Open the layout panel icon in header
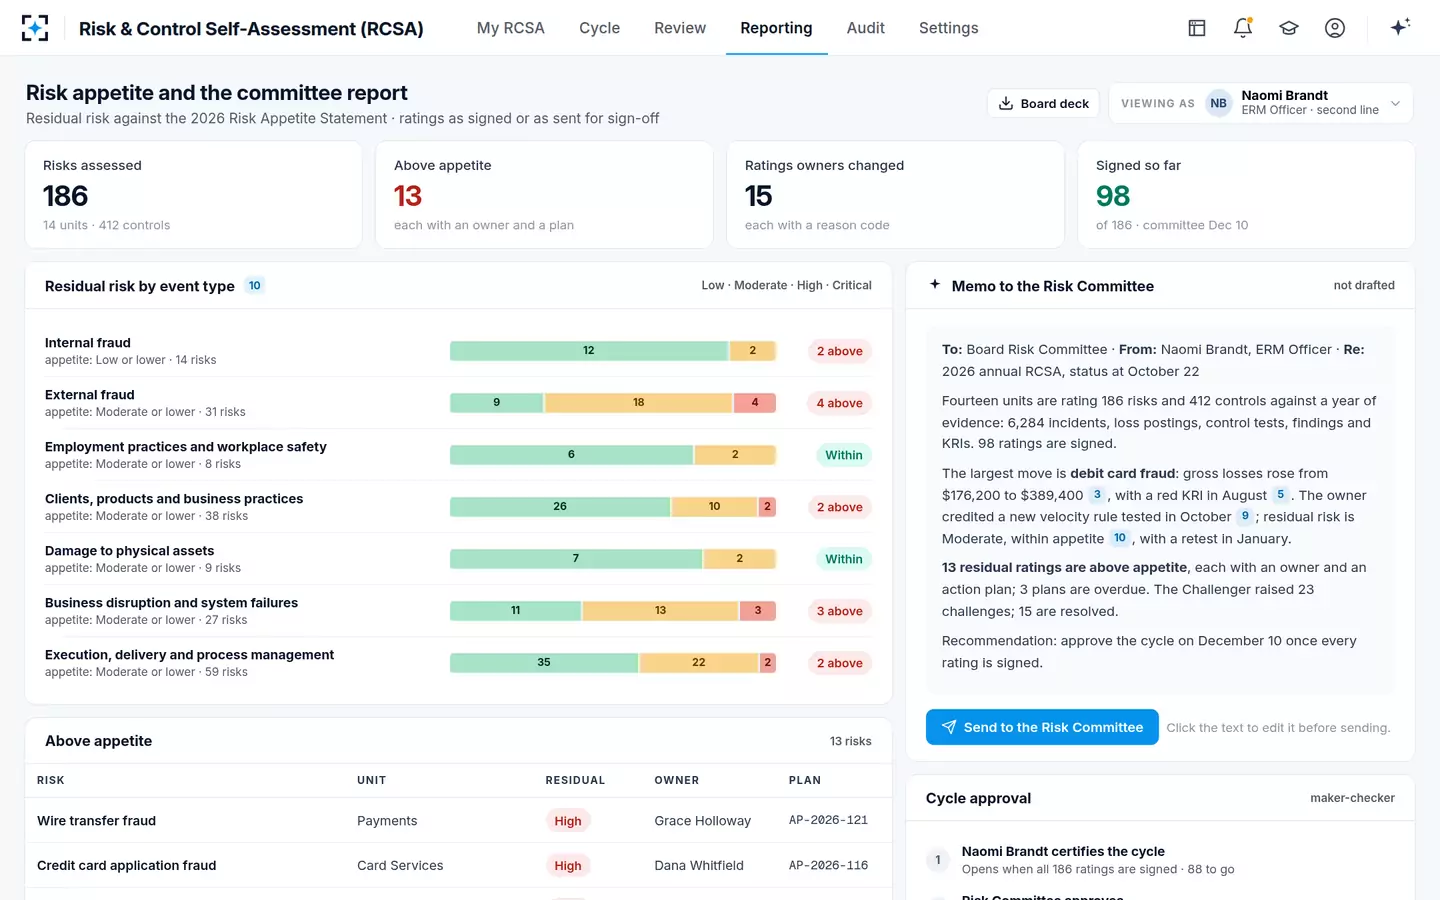1440x900 pixels. pyautogui.click(x=1197, y=28)
